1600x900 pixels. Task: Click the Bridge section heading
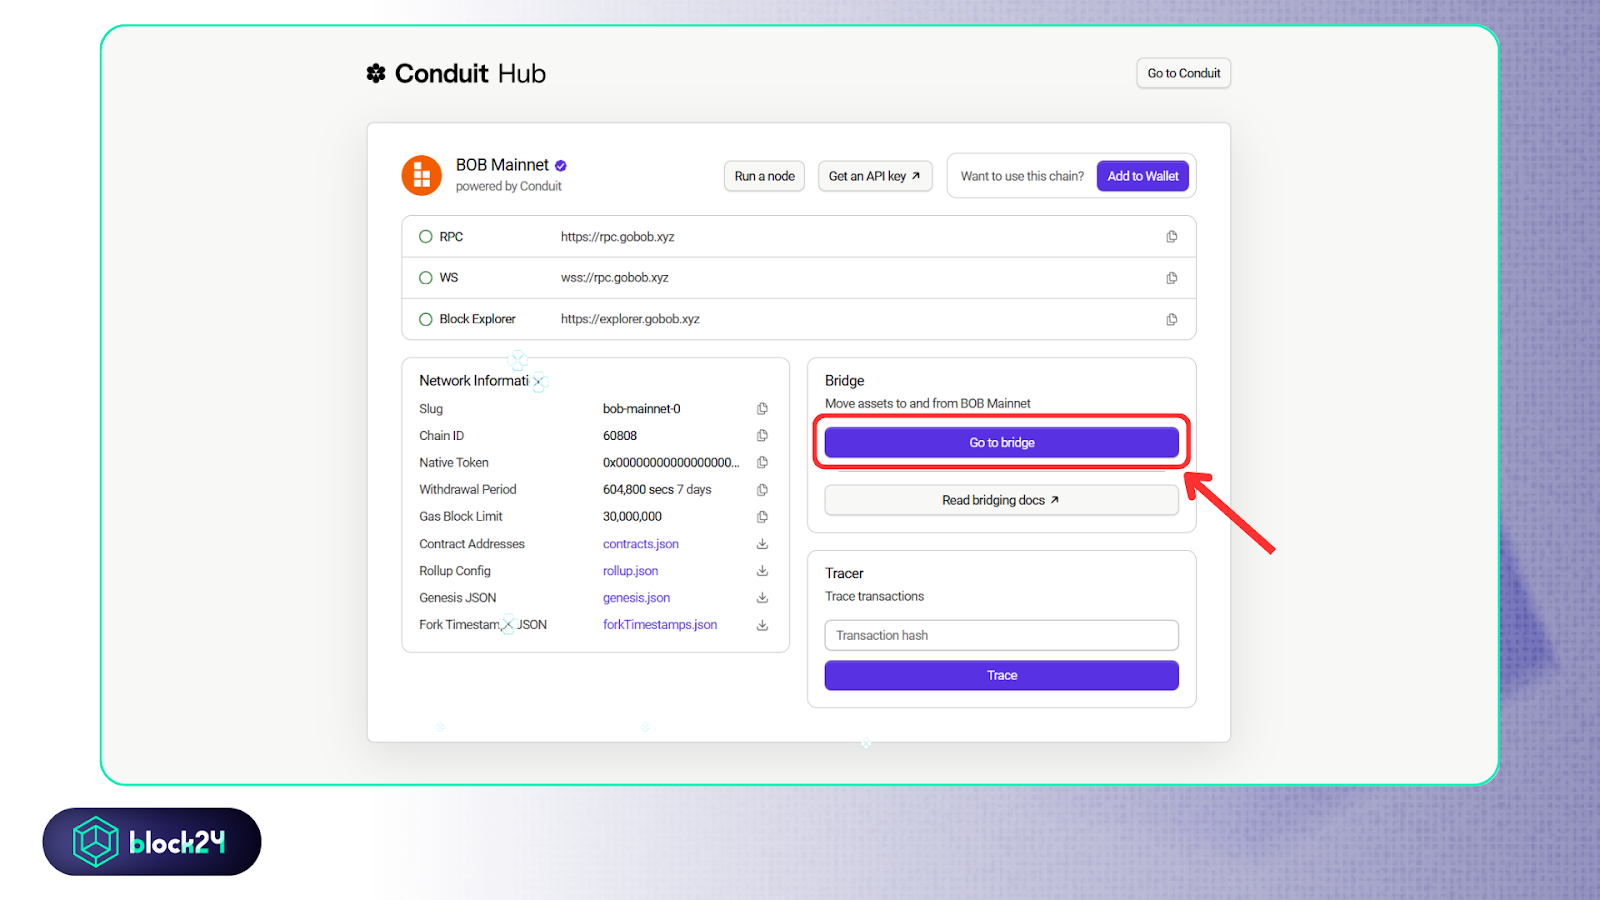click(845, 381)
